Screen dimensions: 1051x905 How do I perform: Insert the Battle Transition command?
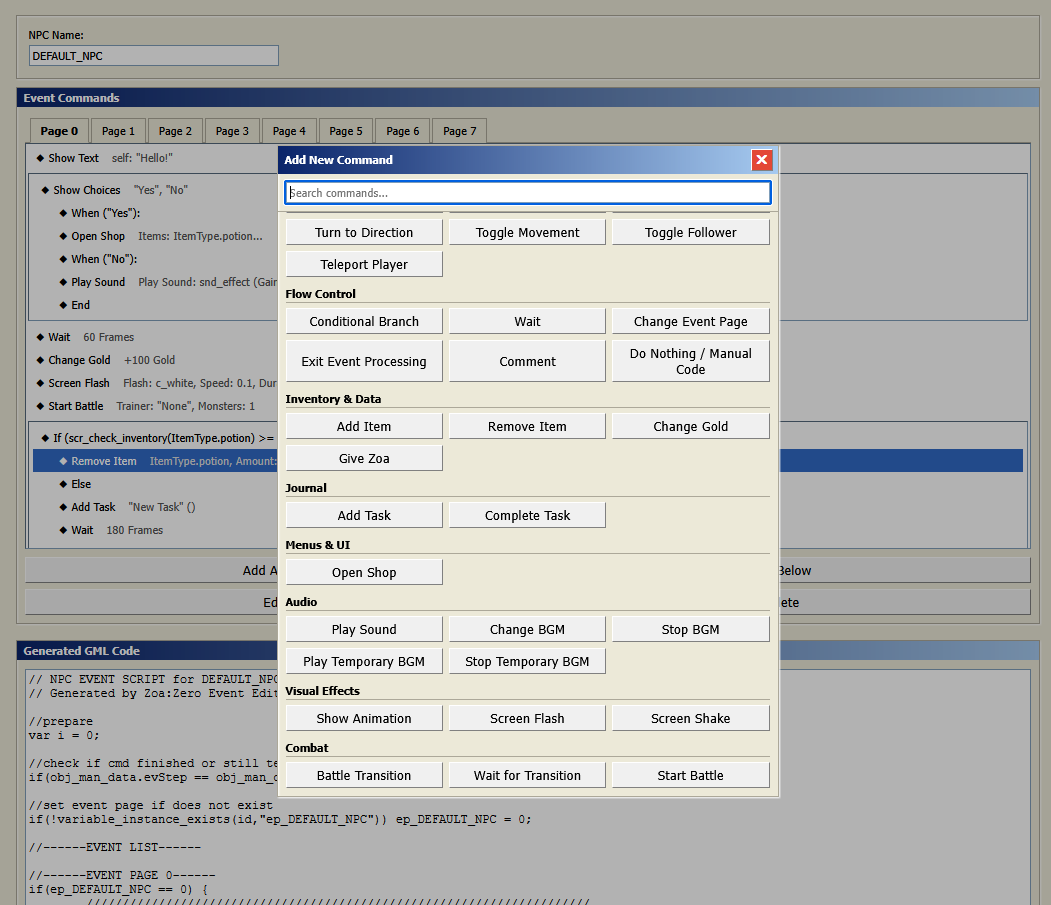pyautogui.click(x=364, y=775)
